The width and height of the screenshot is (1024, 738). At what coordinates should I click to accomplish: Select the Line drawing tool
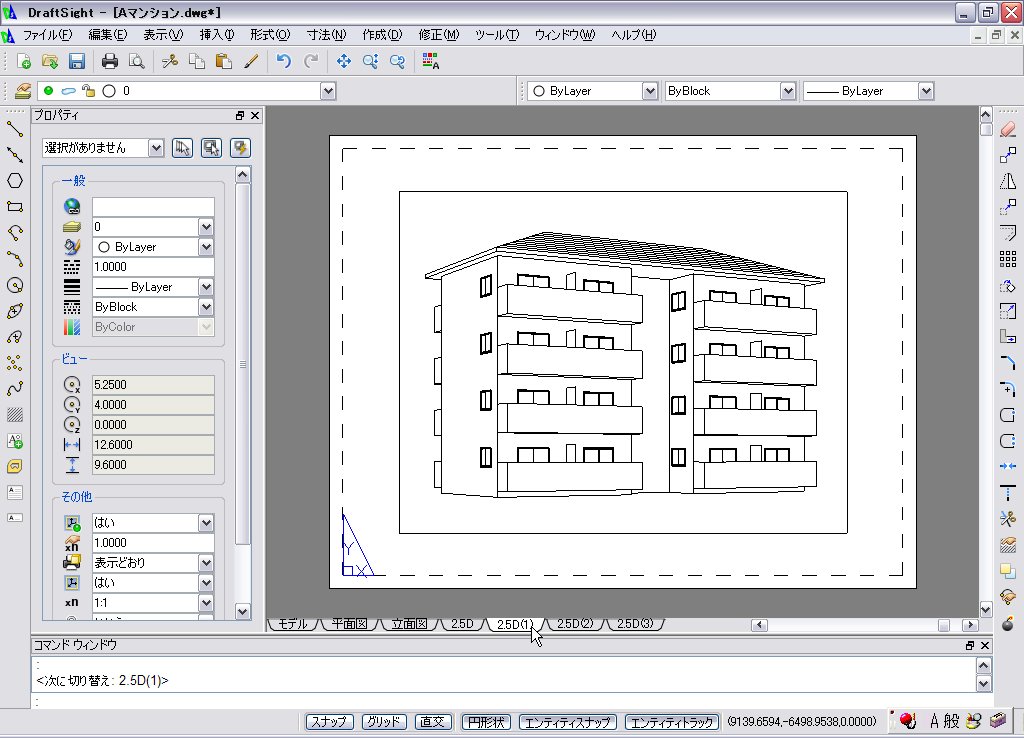click(14, 129)
